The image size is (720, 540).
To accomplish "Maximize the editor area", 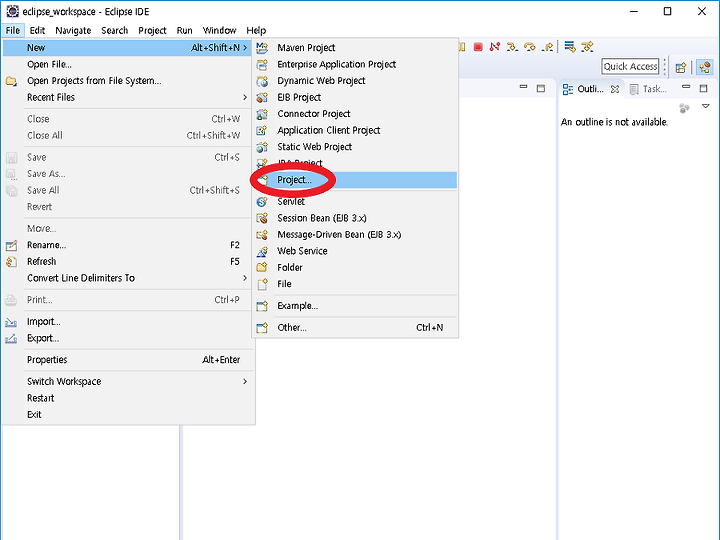I will [541, 88].
